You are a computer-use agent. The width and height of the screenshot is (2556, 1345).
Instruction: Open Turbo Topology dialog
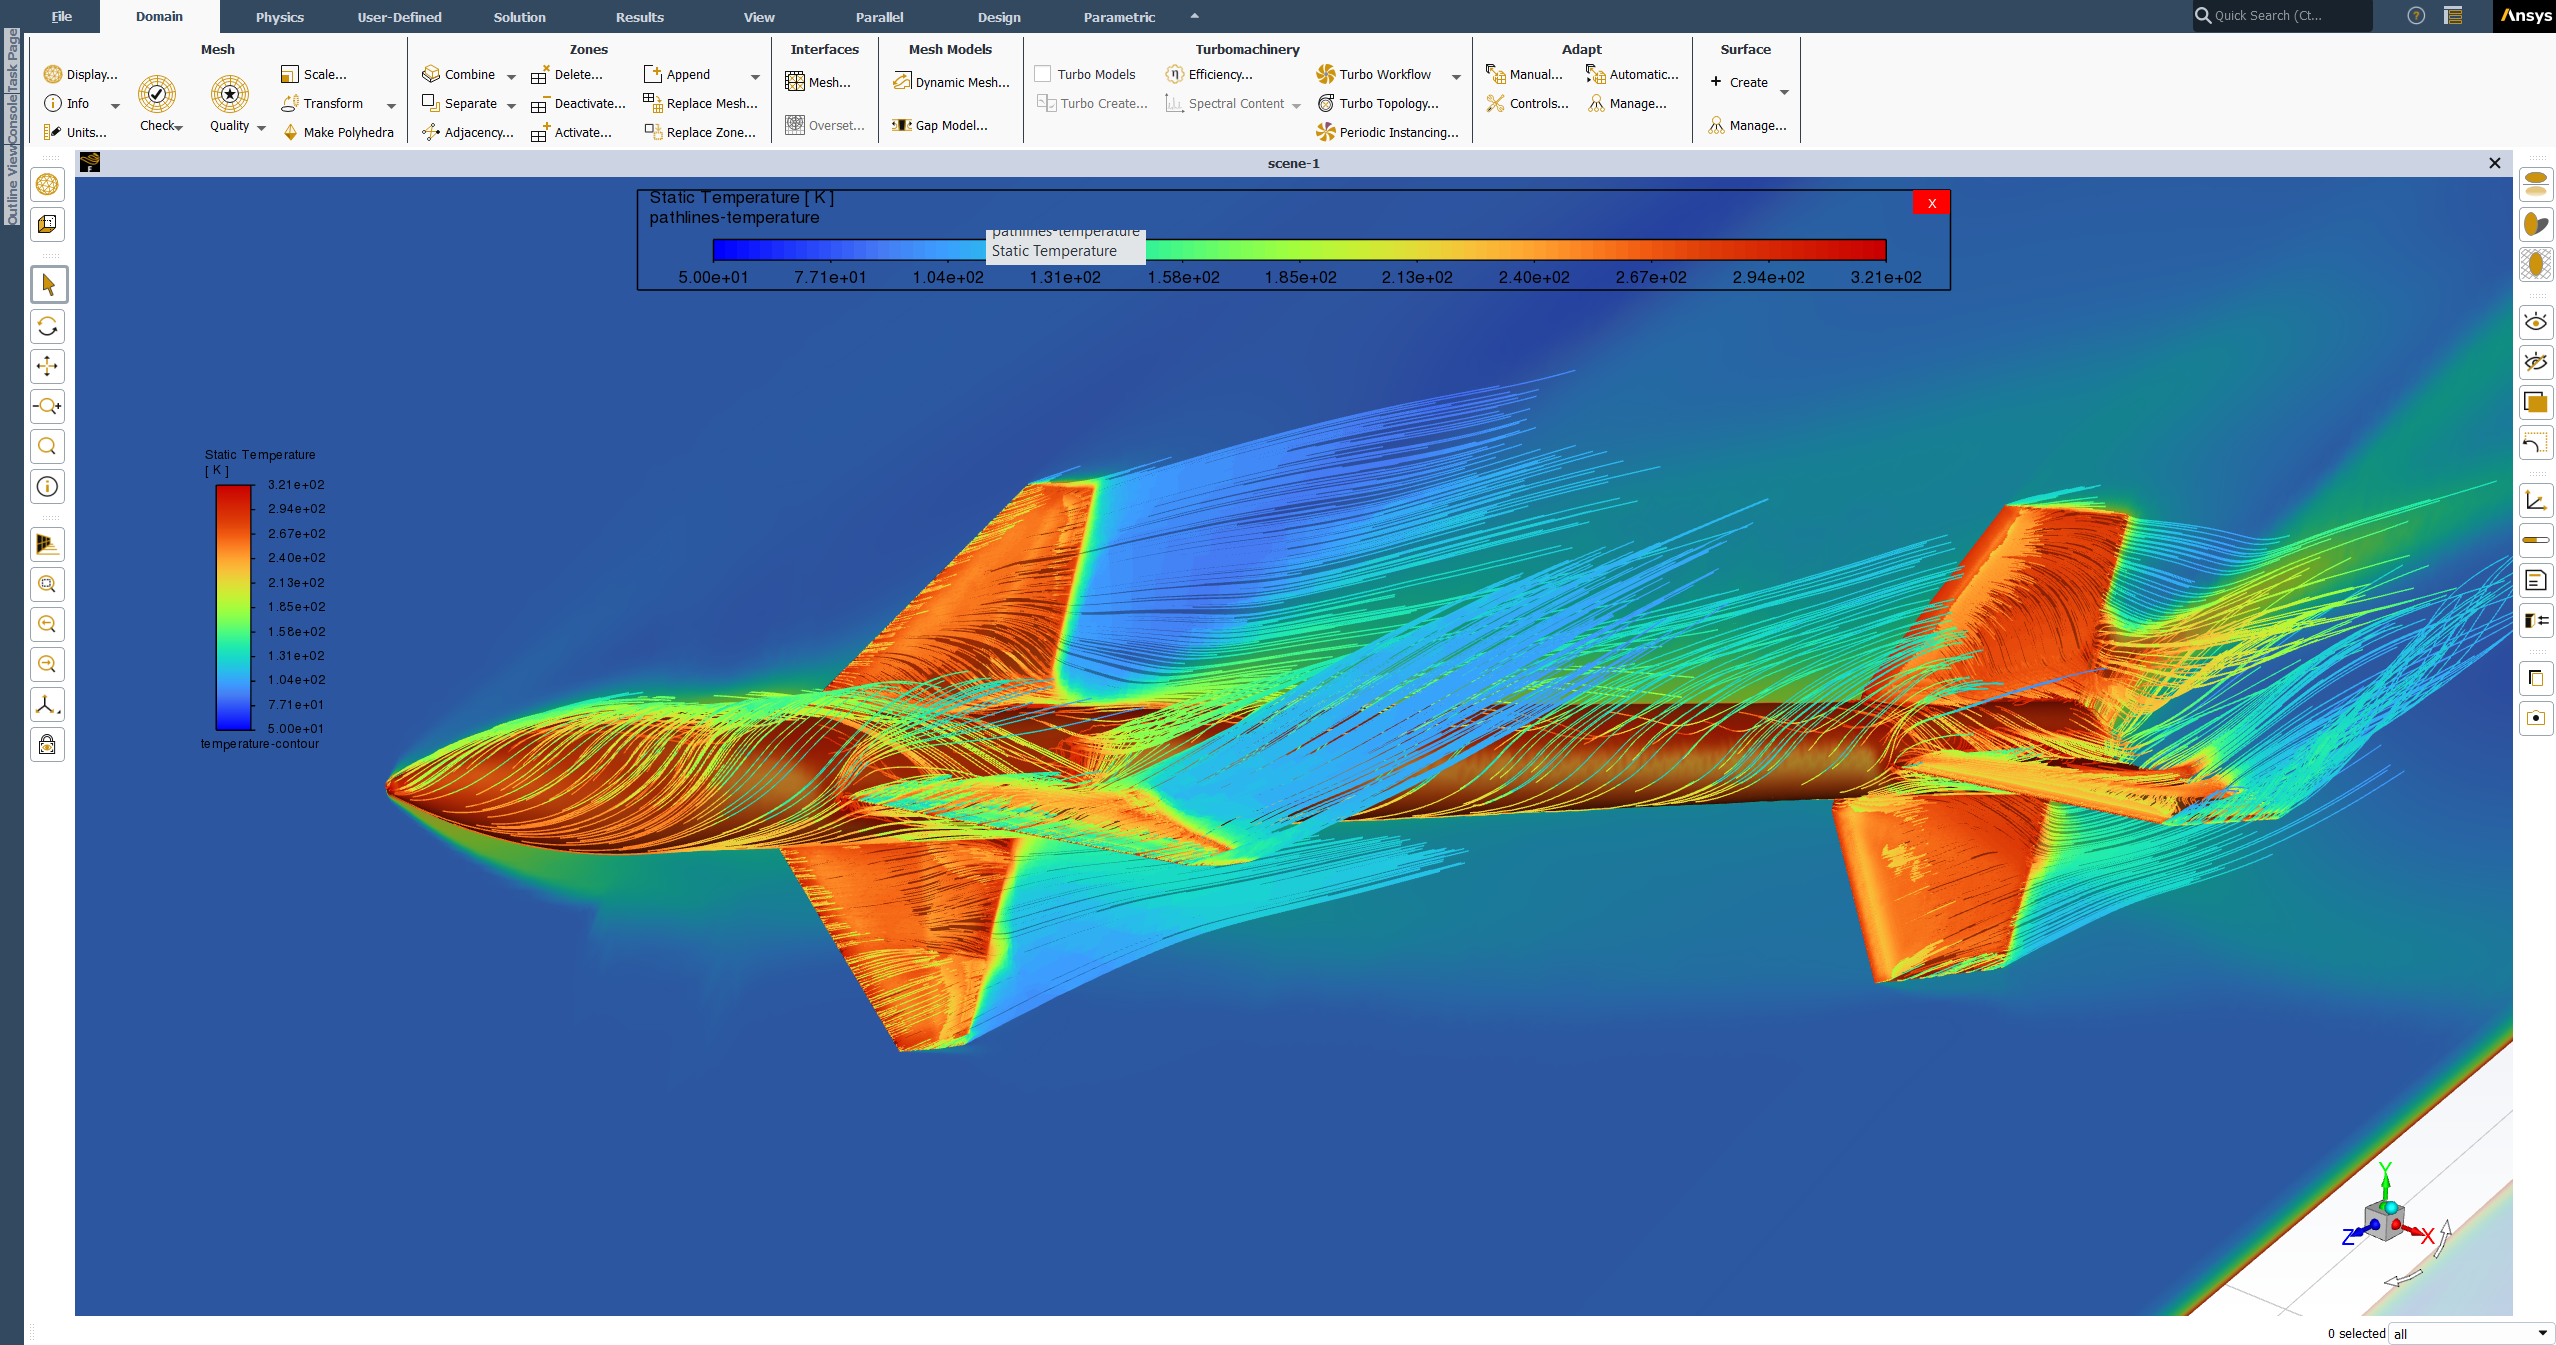tap(1379, 103)
